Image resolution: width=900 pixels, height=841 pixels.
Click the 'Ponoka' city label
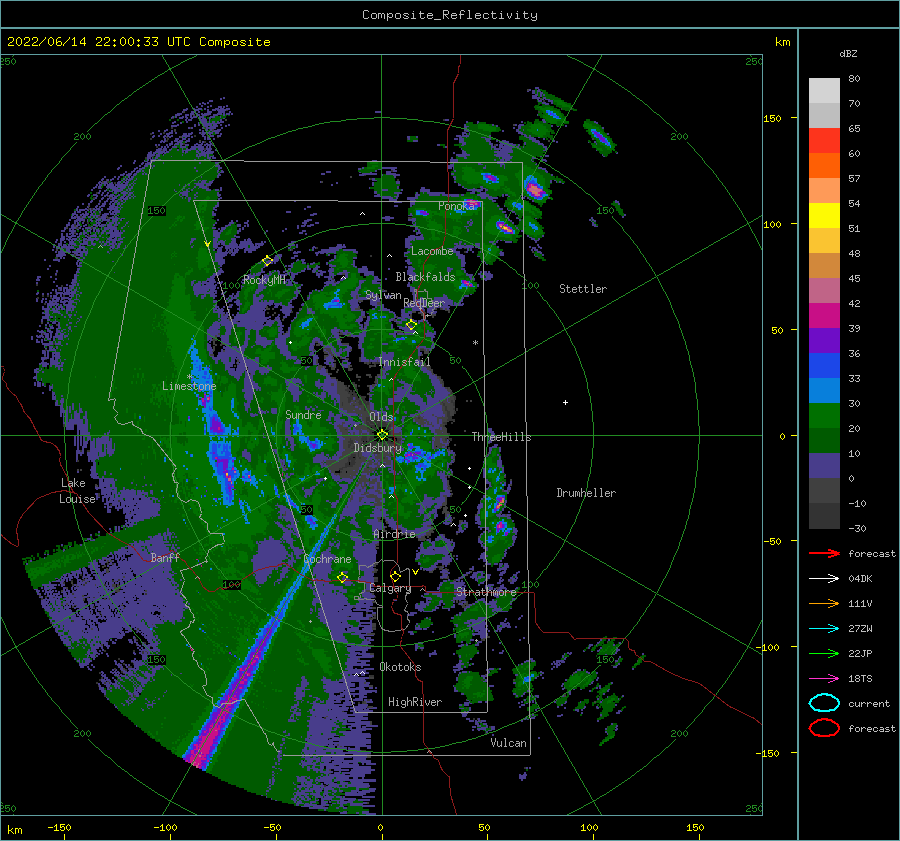point(456,206)
